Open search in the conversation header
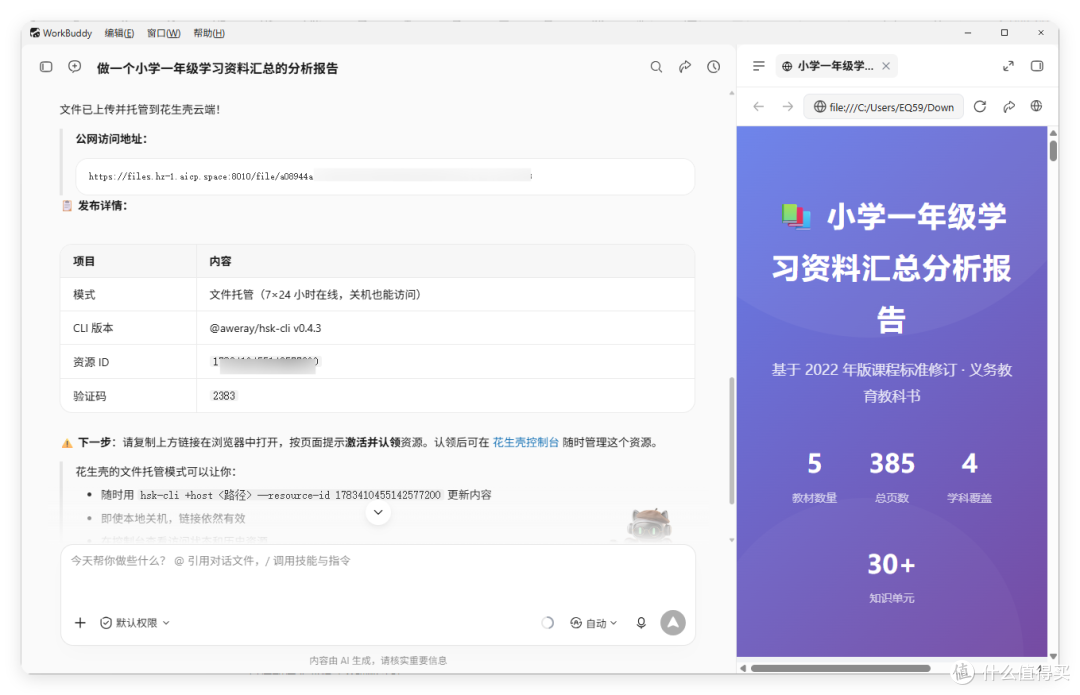The width and height of the screenshot is (1080, 695). (x=656, y=67)
